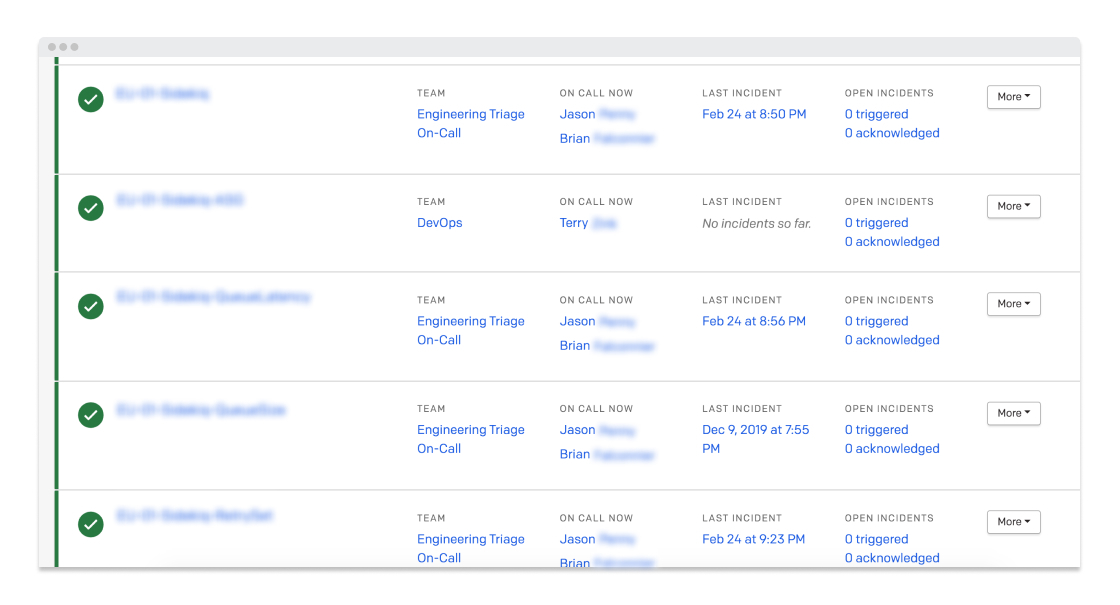Open '0 acknowledged' incidents in 8:50 PM row
This screenshot has height=605, width=1120.
(x=892, y=133)
